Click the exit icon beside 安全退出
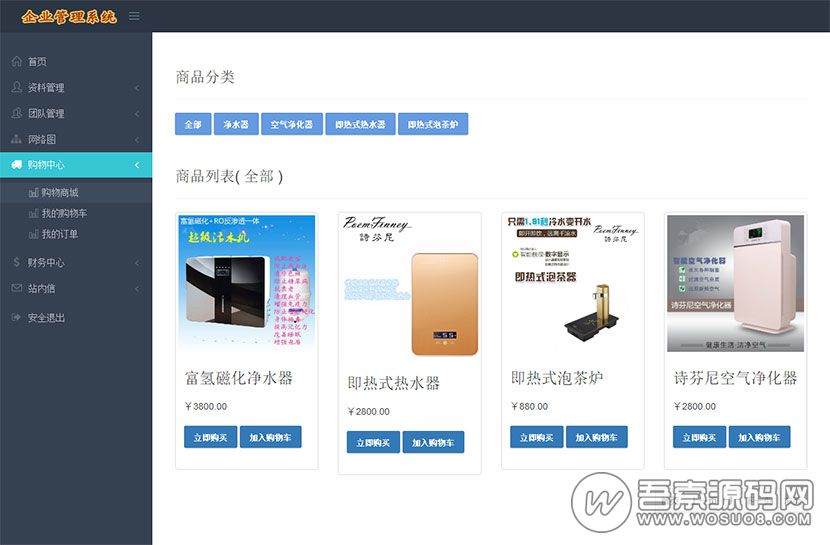 17,317
